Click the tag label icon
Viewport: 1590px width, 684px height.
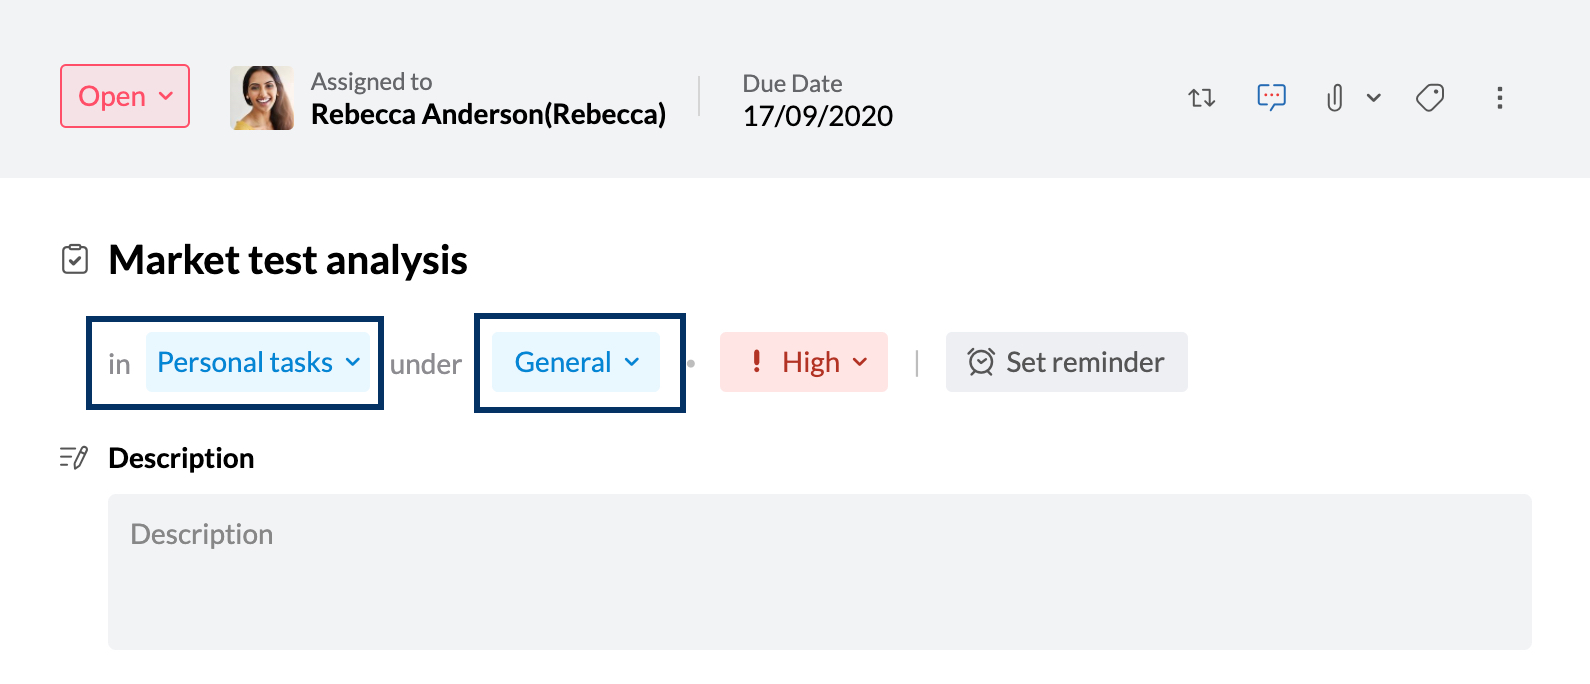tap(1430, 98)
